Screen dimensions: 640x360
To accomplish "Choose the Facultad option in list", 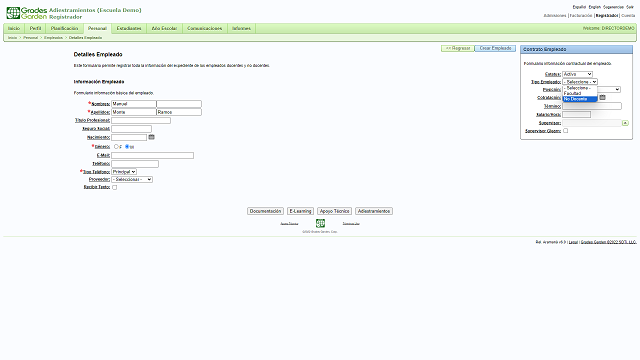I will (x=580, y=93).
